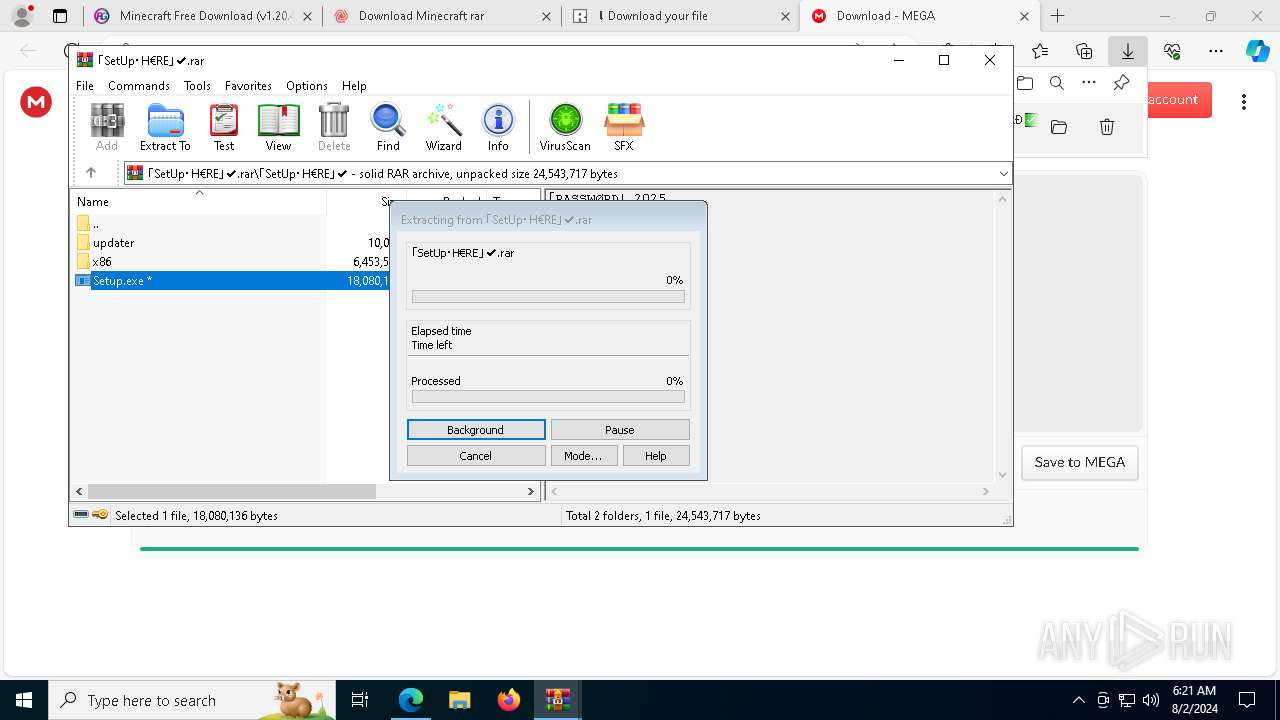Open a new browser tab
This screenshot has width=1280, height=720.
pos(1058,16)
